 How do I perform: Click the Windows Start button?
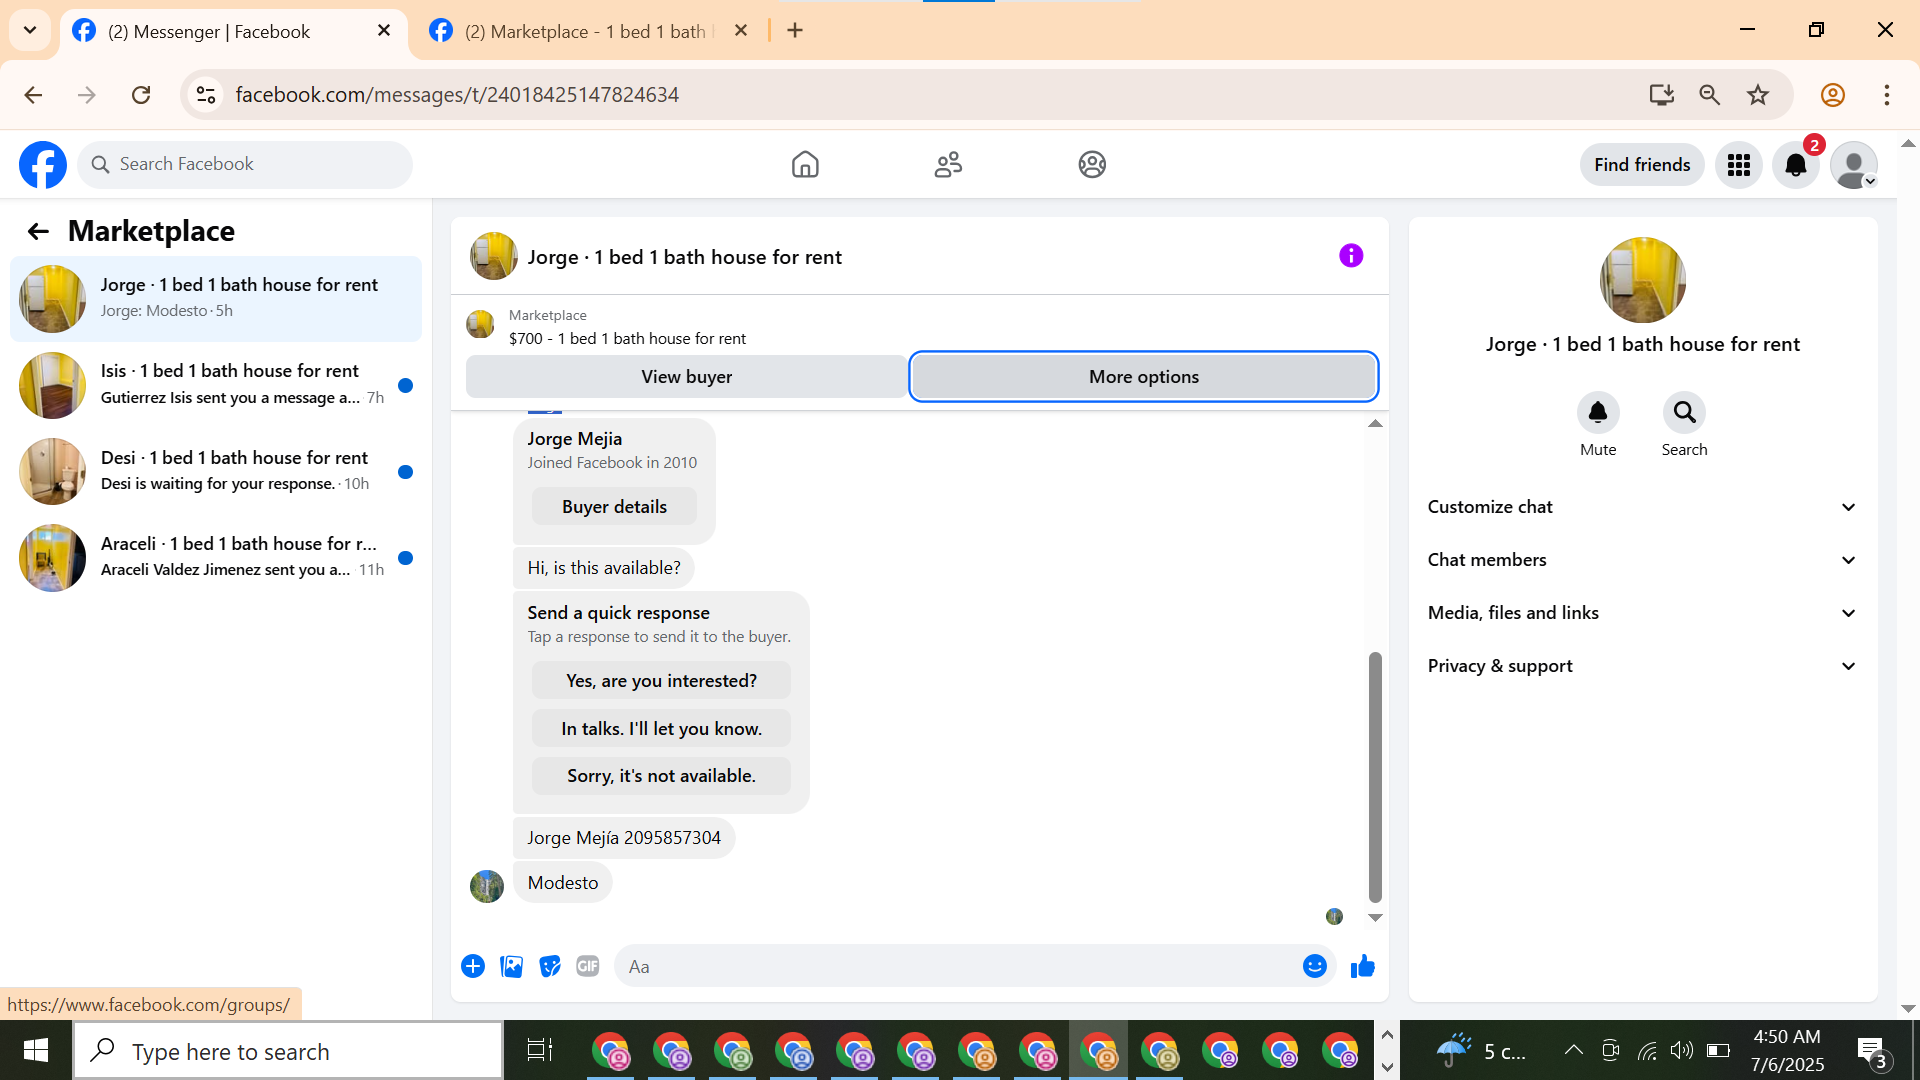click(36, 1050)
